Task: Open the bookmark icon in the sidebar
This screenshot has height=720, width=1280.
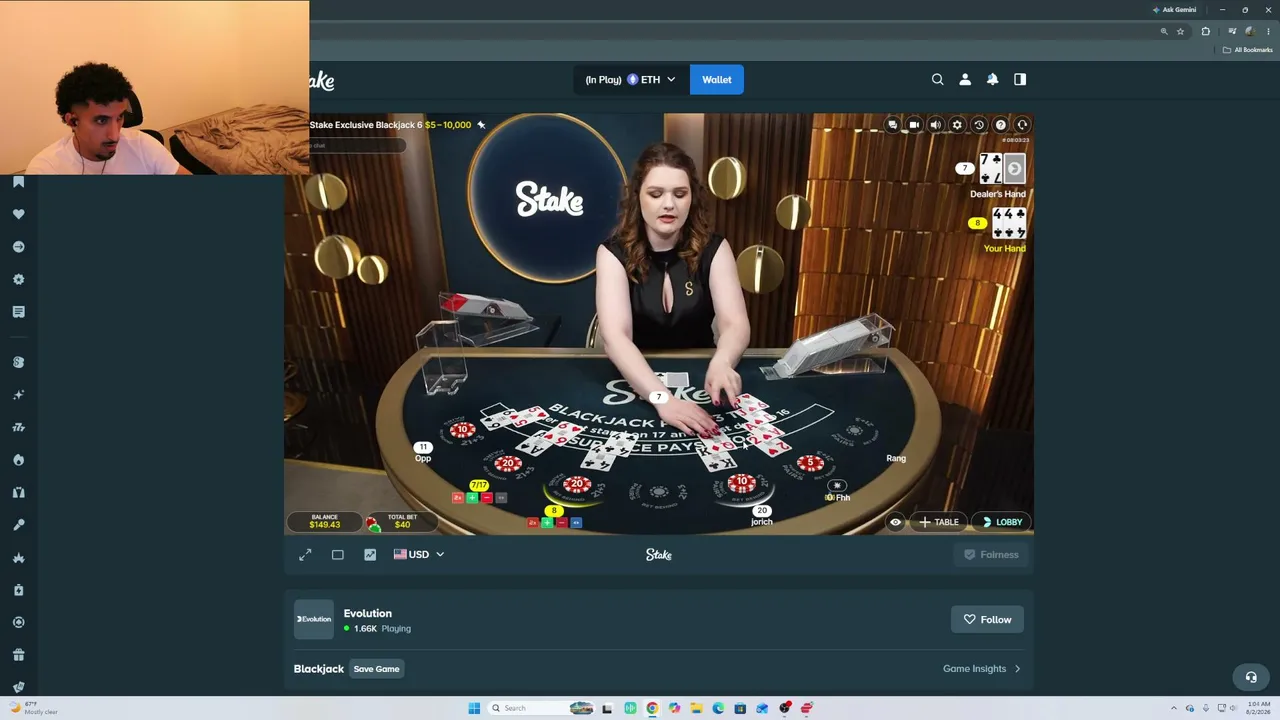Action: point(18,182)
